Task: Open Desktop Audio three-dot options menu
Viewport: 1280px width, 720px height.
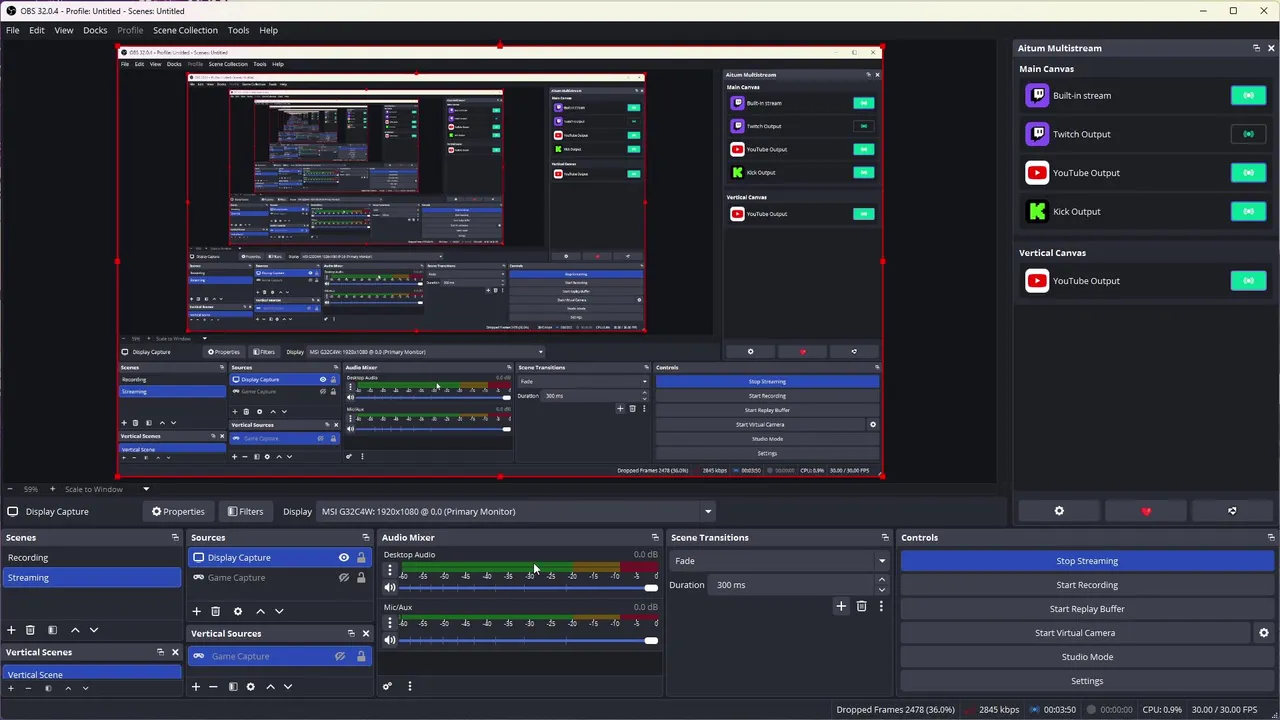Action: tap(390, 570)
